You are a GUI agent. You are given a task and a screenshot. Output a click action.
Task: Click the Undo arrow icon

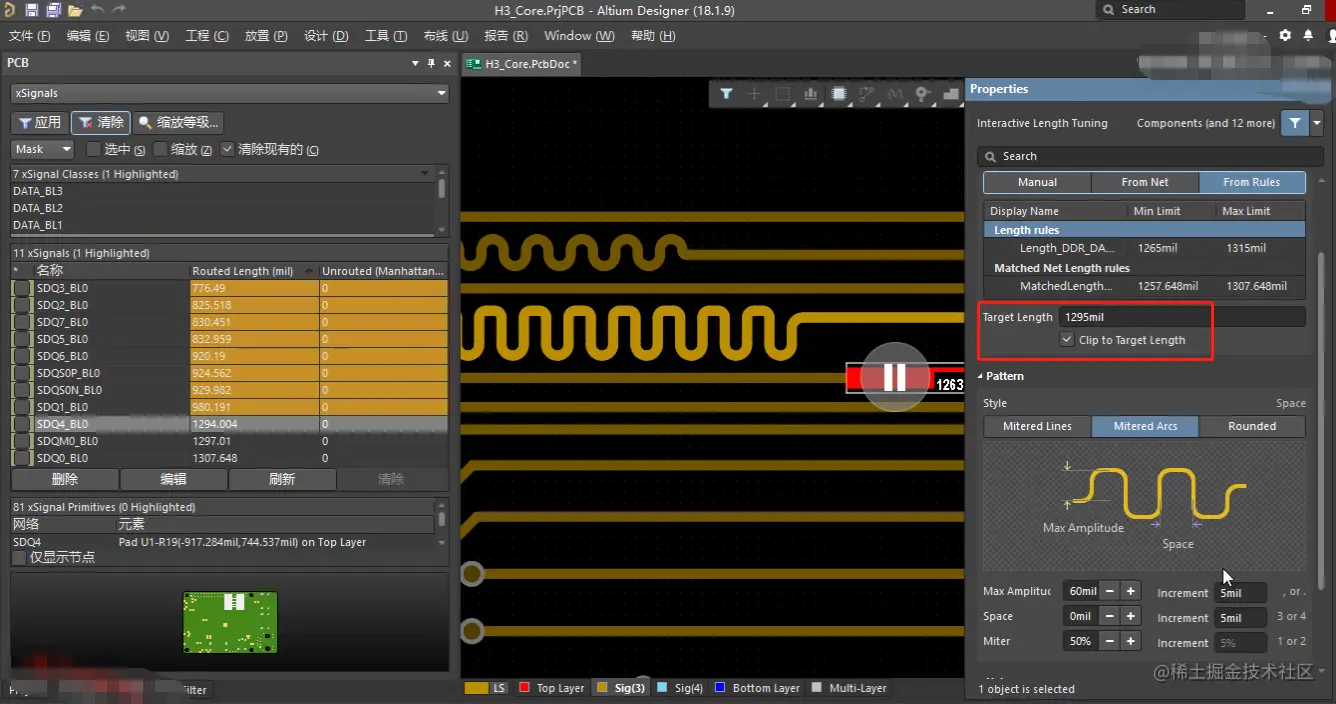tap(97, 10)
